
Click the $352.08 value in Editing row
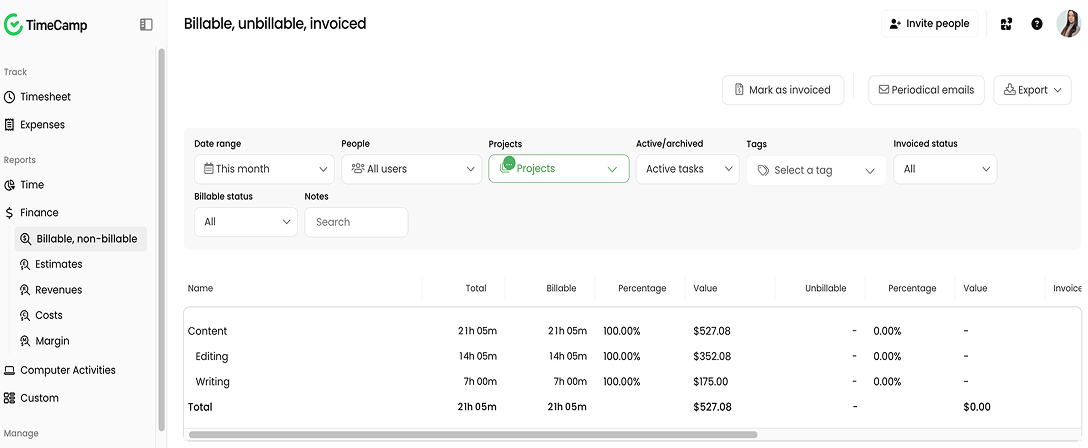coord(712,356)
